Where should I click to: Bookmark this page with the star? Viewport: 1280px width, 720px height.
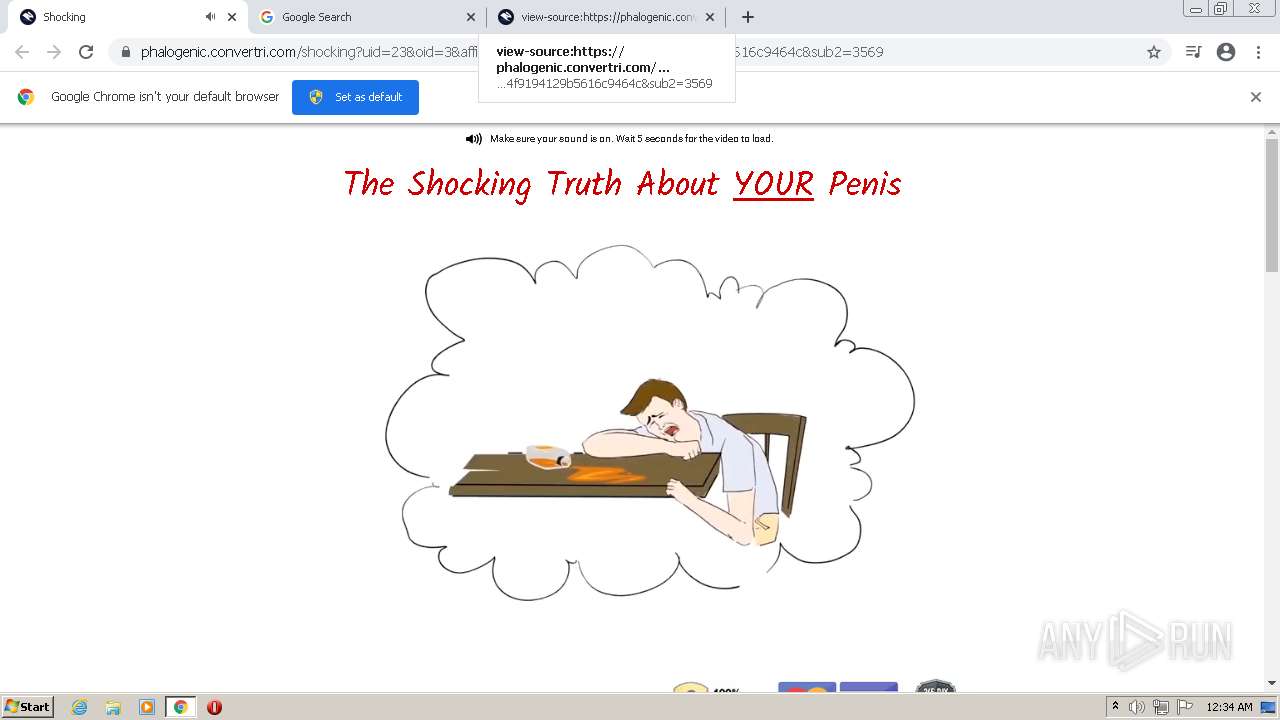(x=1154, y=52)
